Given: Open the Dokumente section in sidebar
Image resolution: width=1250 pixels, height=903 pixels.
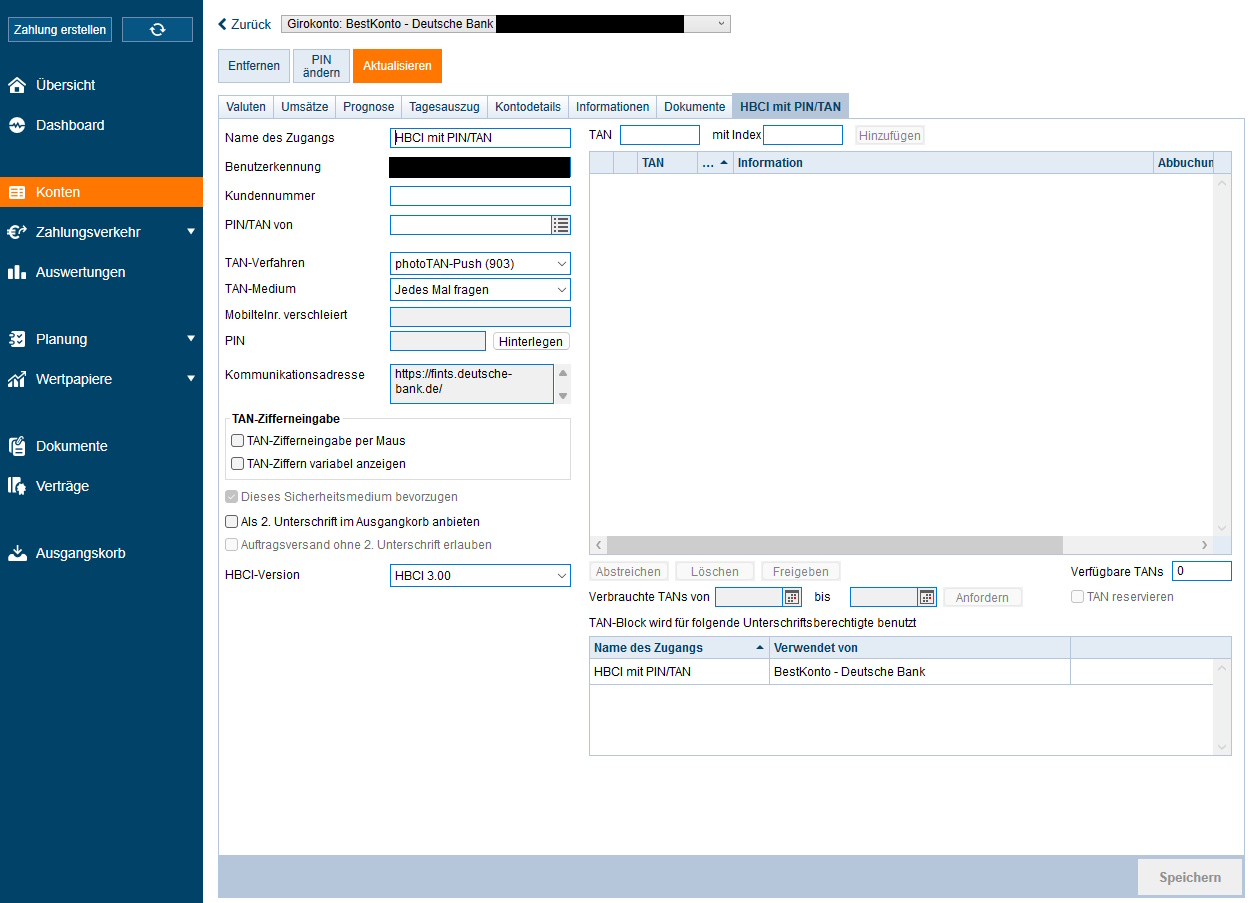Looking at the screenshot, I should coord(71,446).
